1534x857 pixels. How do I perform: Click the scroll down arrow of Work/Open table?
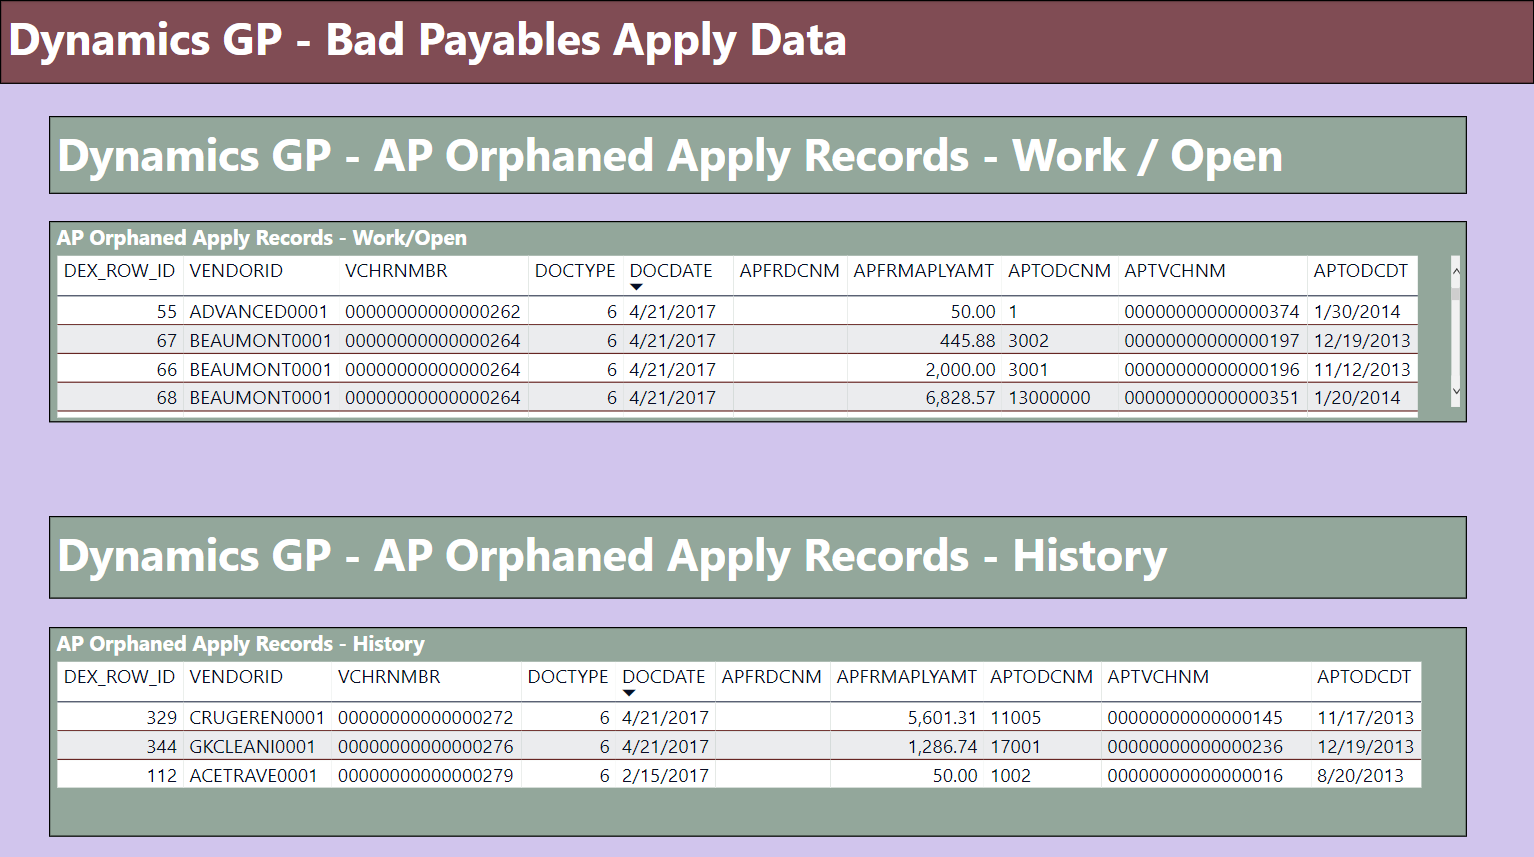click(1456, 392)
